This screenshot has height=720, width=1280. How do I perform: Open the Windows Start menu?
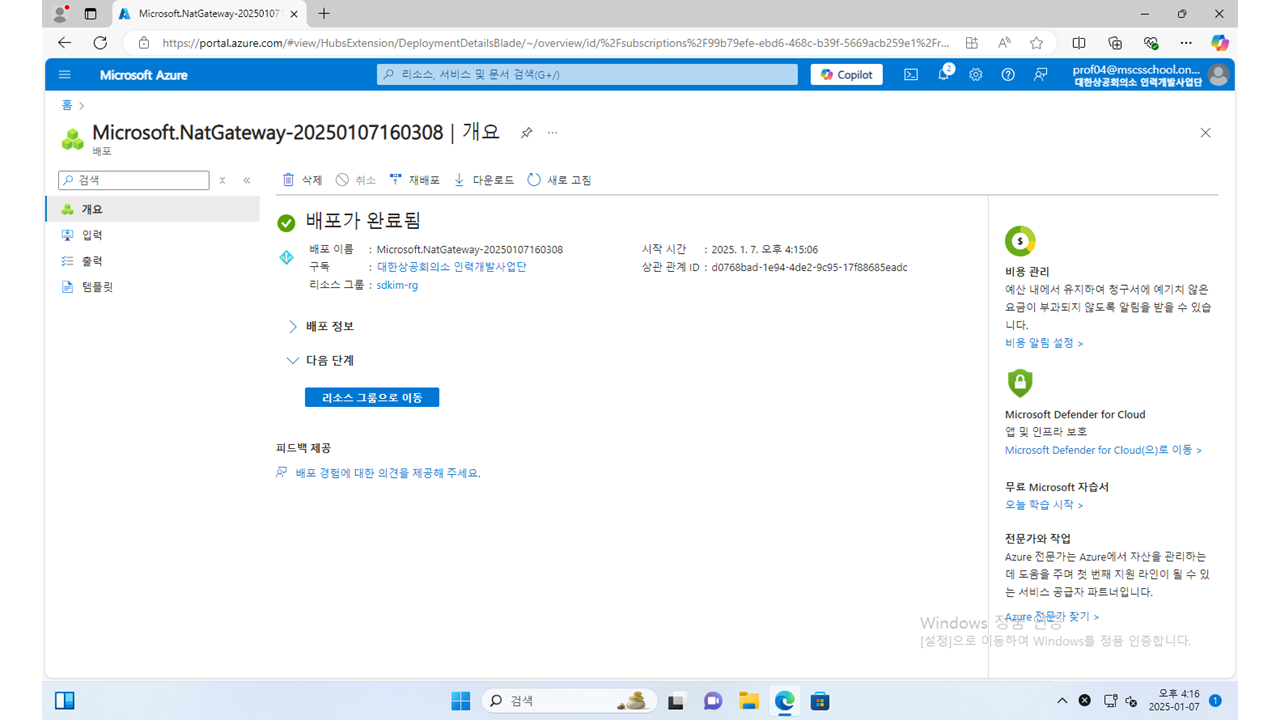[x=460, y=701]
